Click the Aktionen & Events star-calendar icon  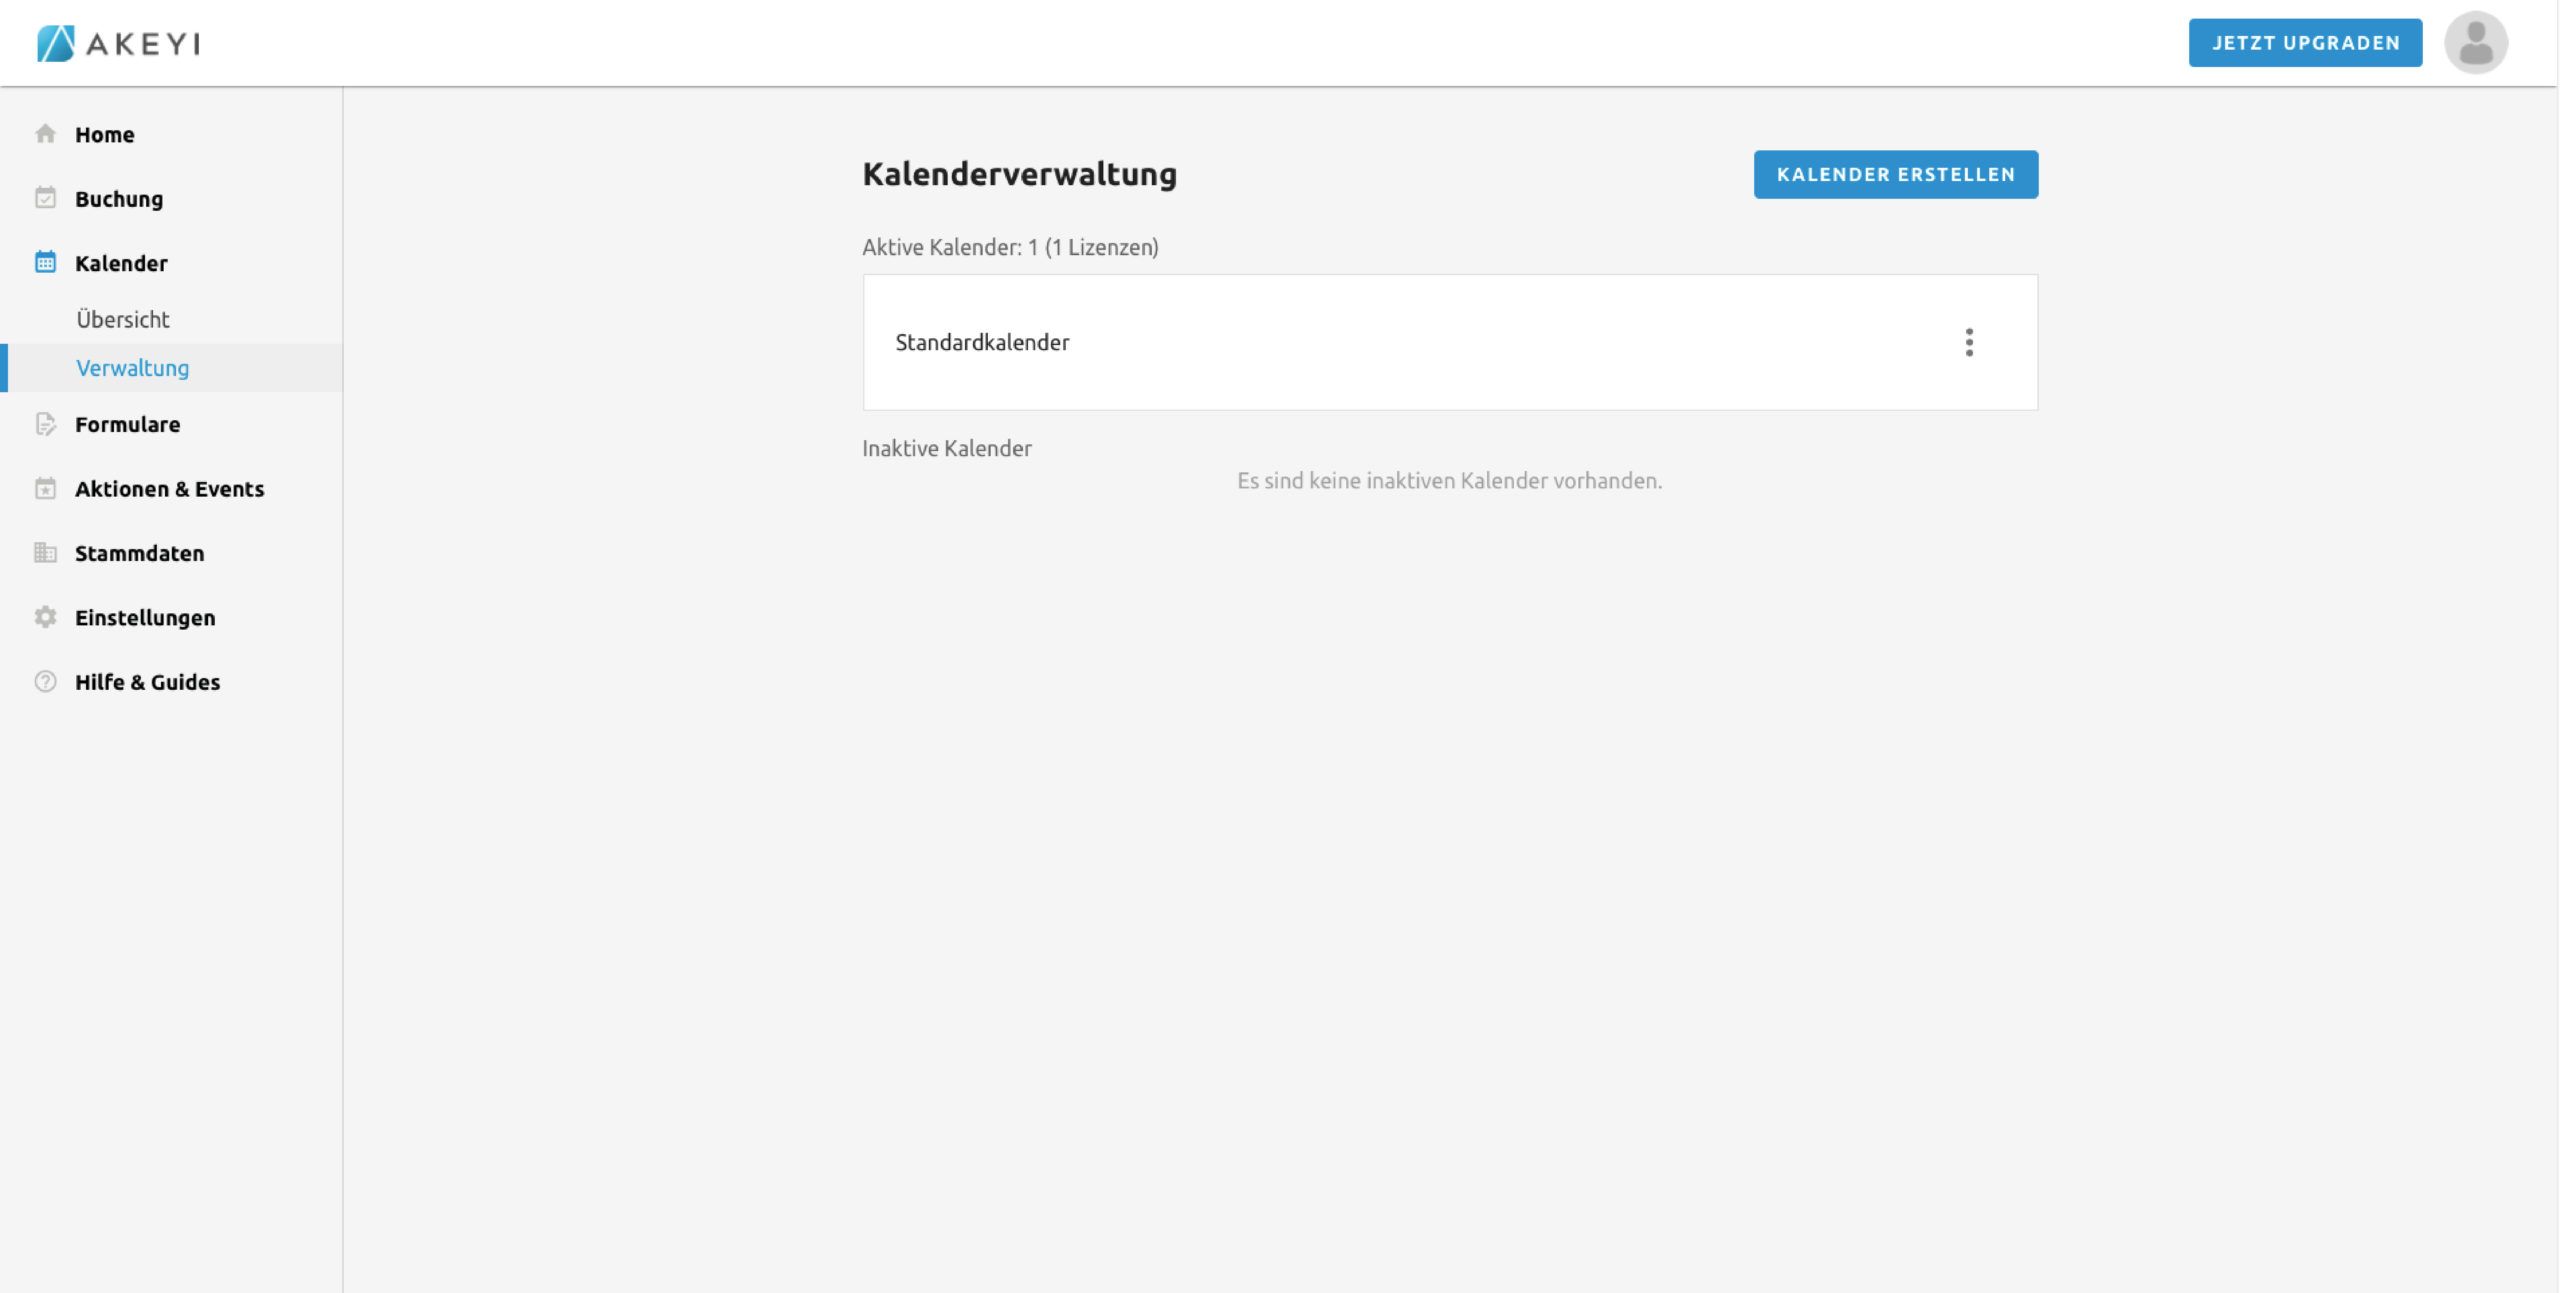[45, 489]
